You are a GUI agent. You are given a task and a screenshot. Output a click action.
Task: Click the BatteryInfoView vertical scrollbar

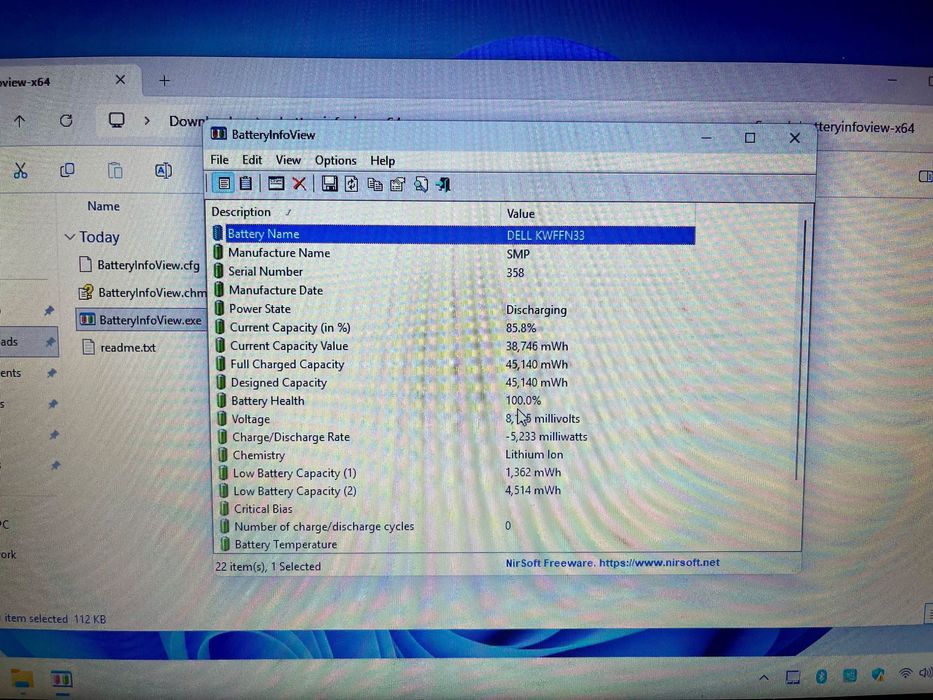pos(801,350)
